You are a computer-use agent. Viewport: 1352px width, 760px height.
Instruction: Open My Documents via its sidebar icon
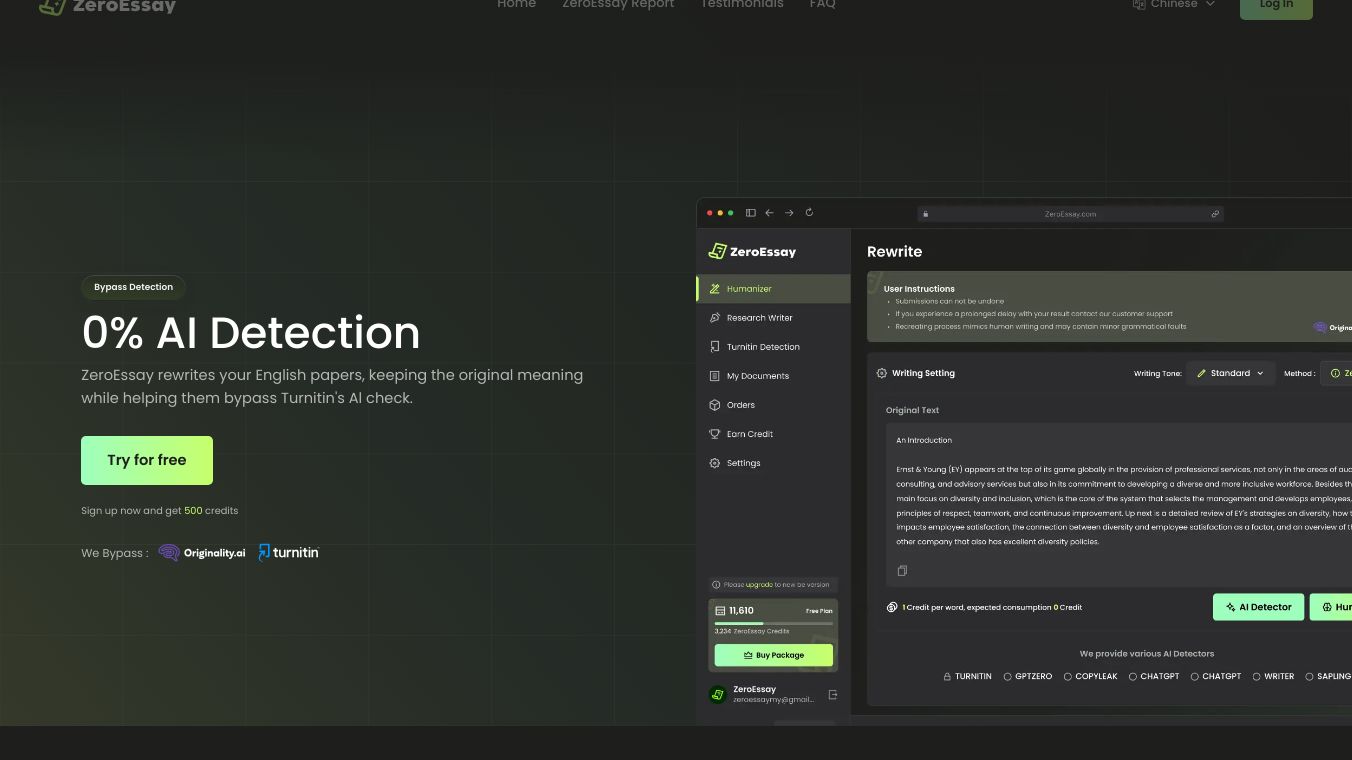click(x=714, y=376)
